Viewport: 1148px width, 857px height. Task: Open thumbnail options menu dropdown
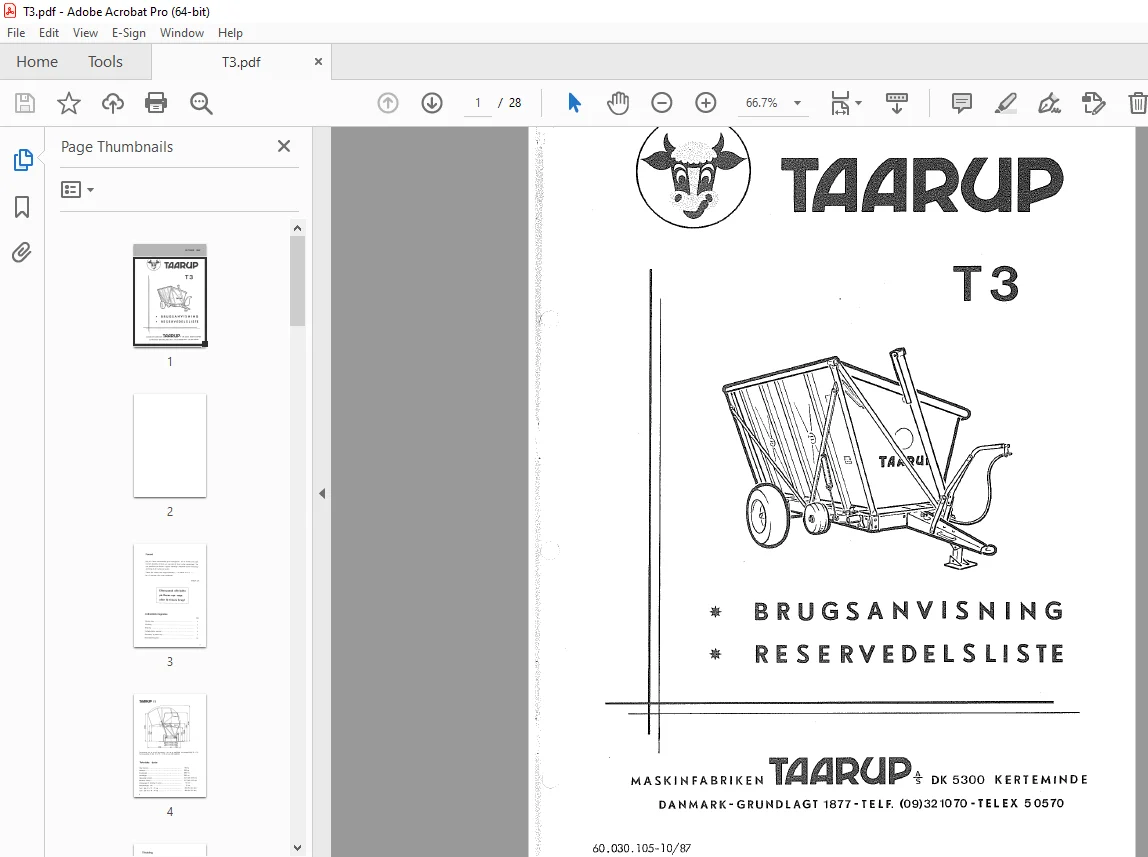[x=78, y=190]
